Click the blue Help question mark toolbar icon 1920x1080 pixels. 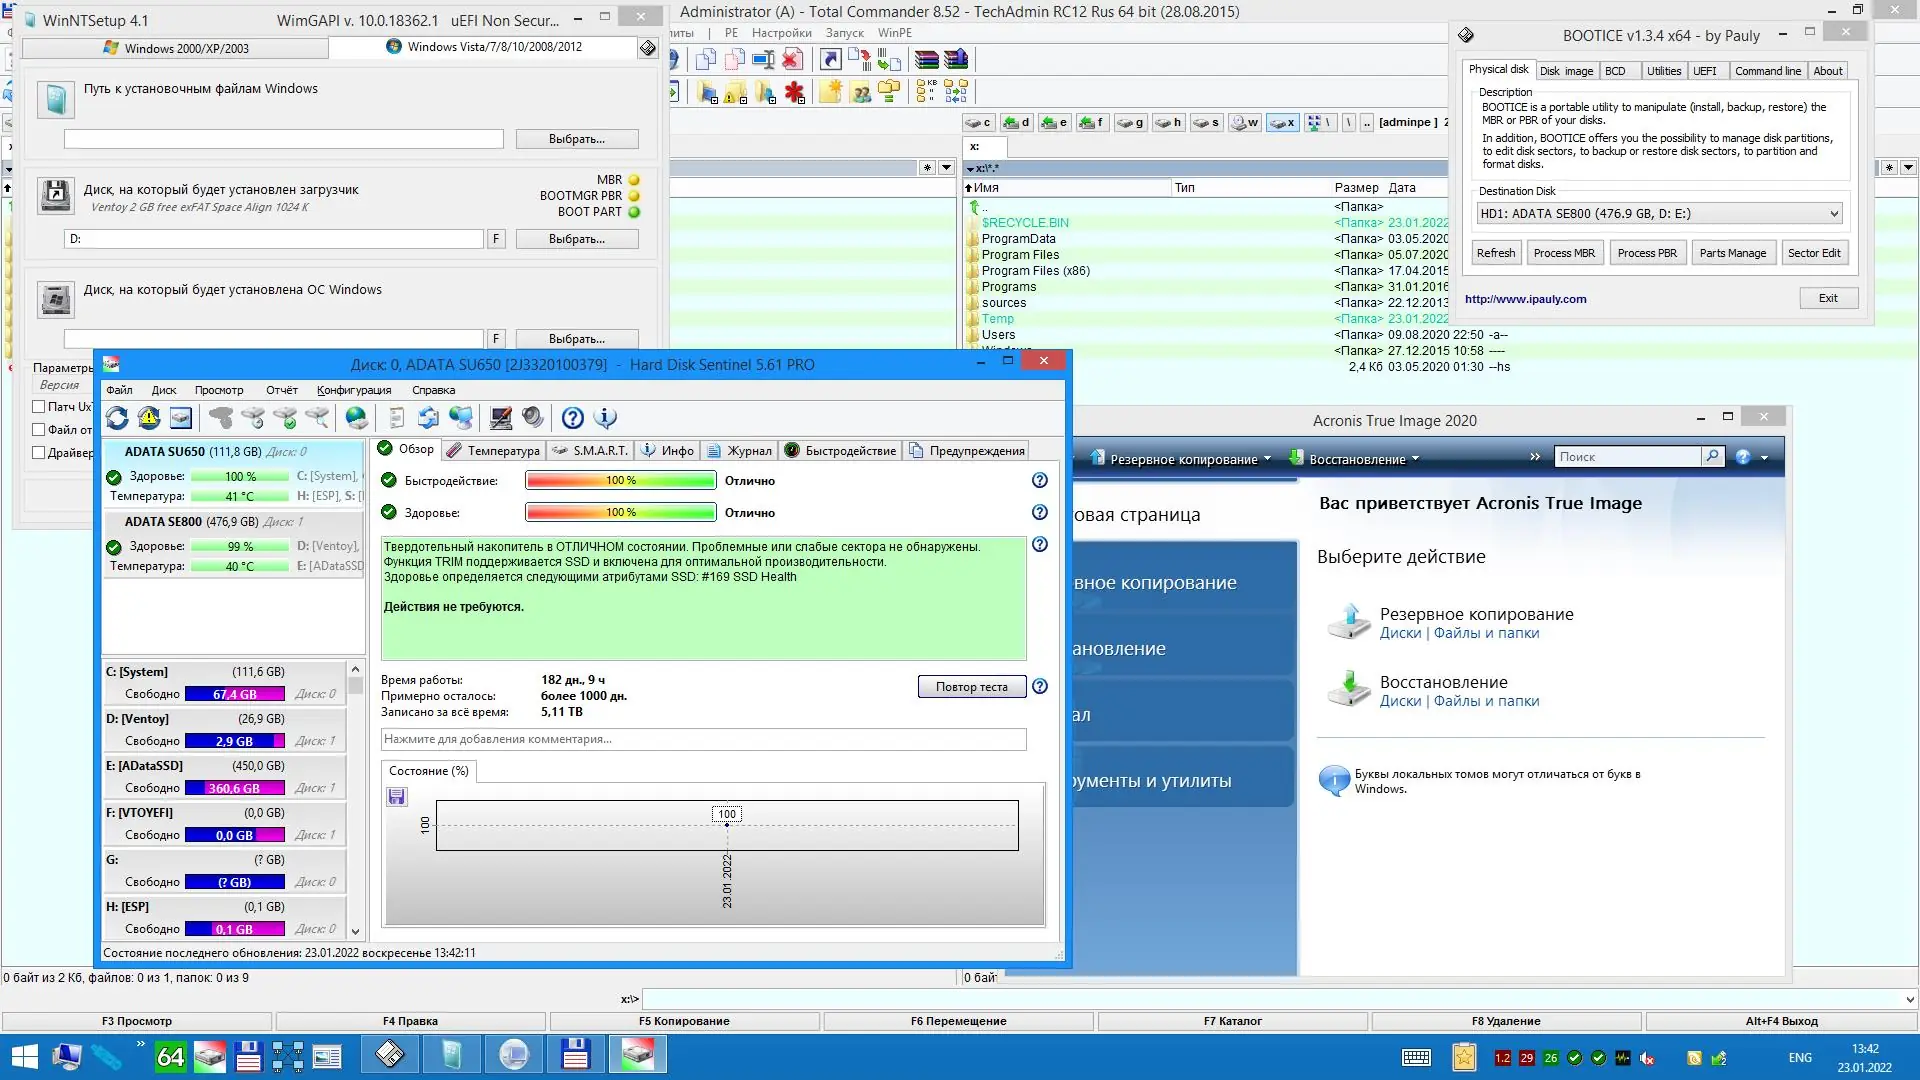tap(572, 418)
